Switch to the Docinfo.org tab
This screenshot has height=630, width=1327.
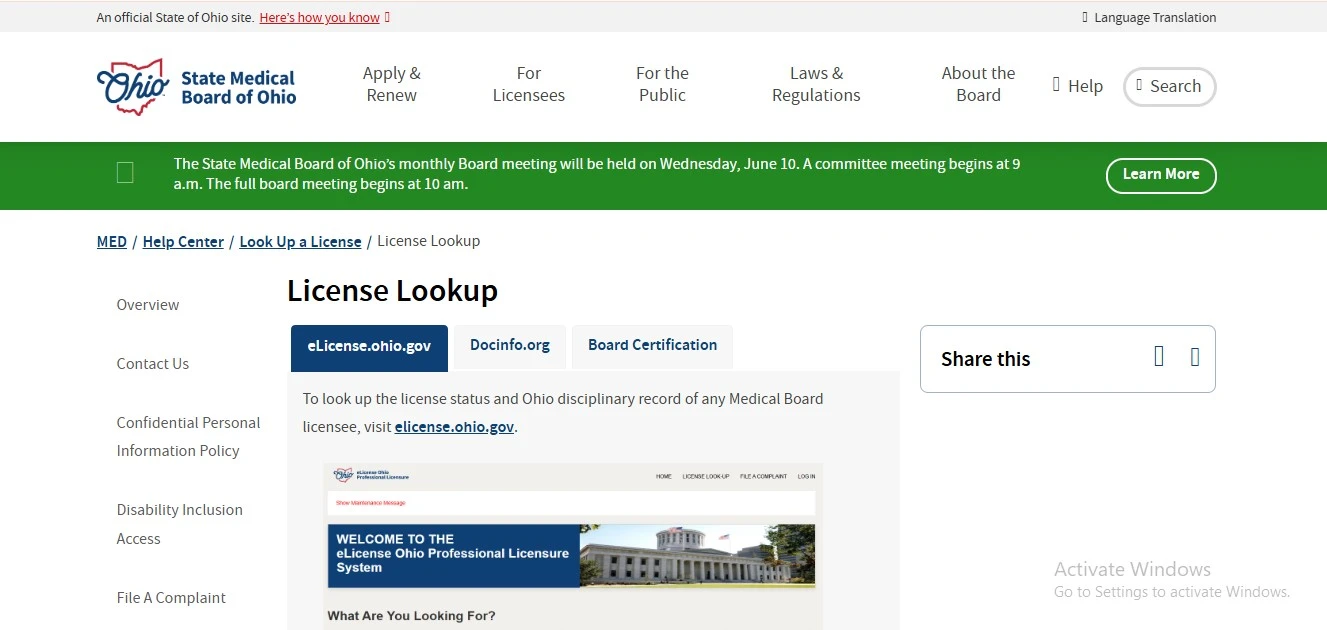click(510, 346)
